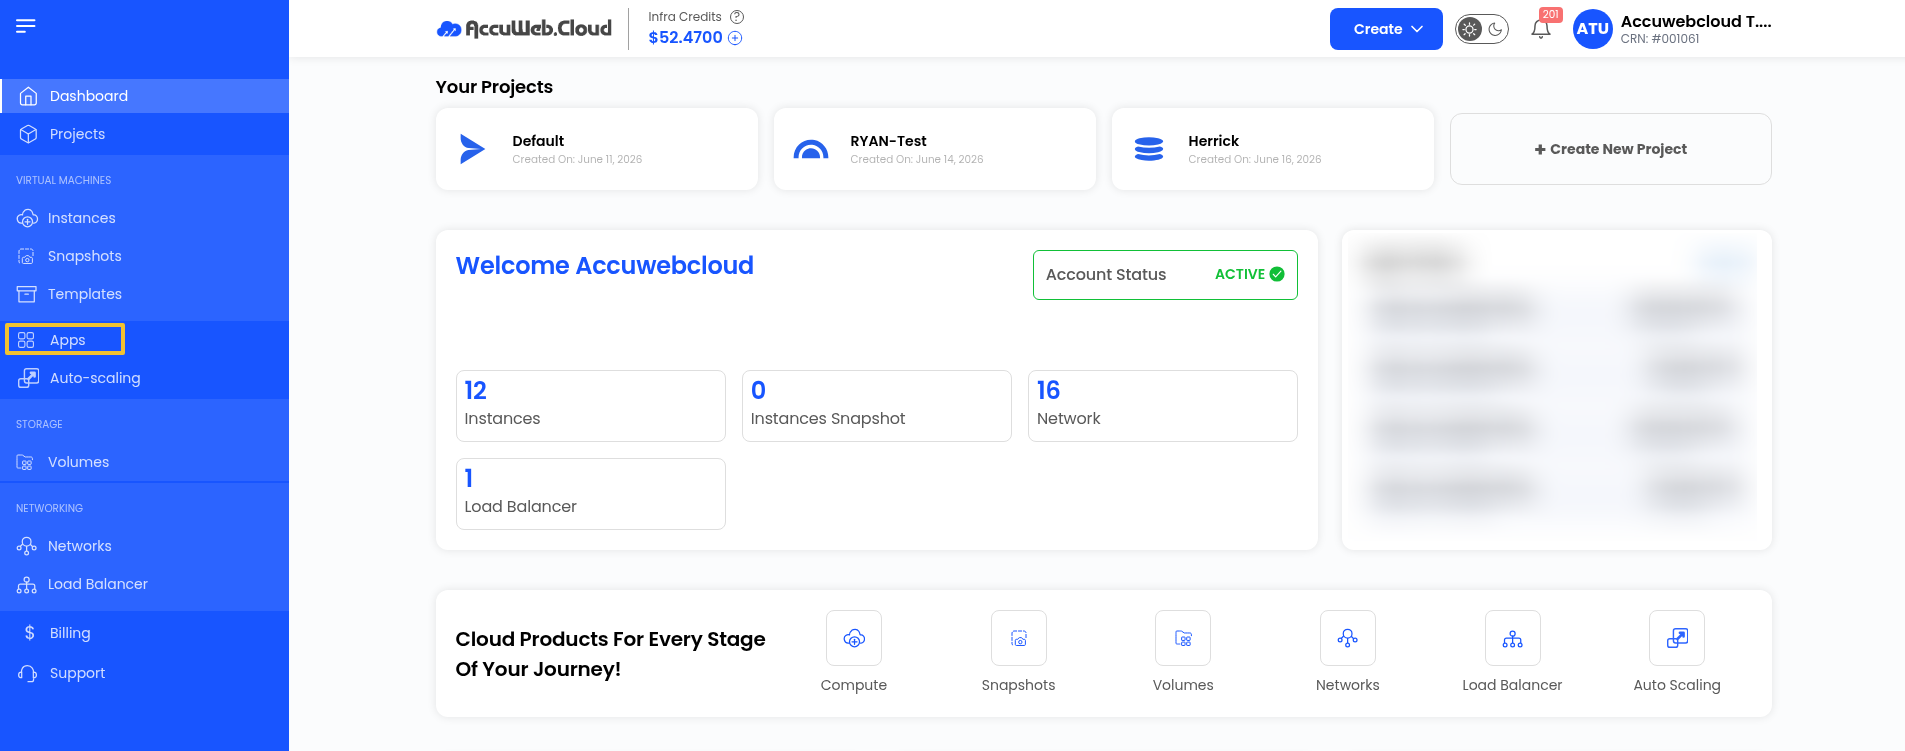1905x751 pixels.
Task: Click Create New Project button
Action: (x=1611, y=149)
